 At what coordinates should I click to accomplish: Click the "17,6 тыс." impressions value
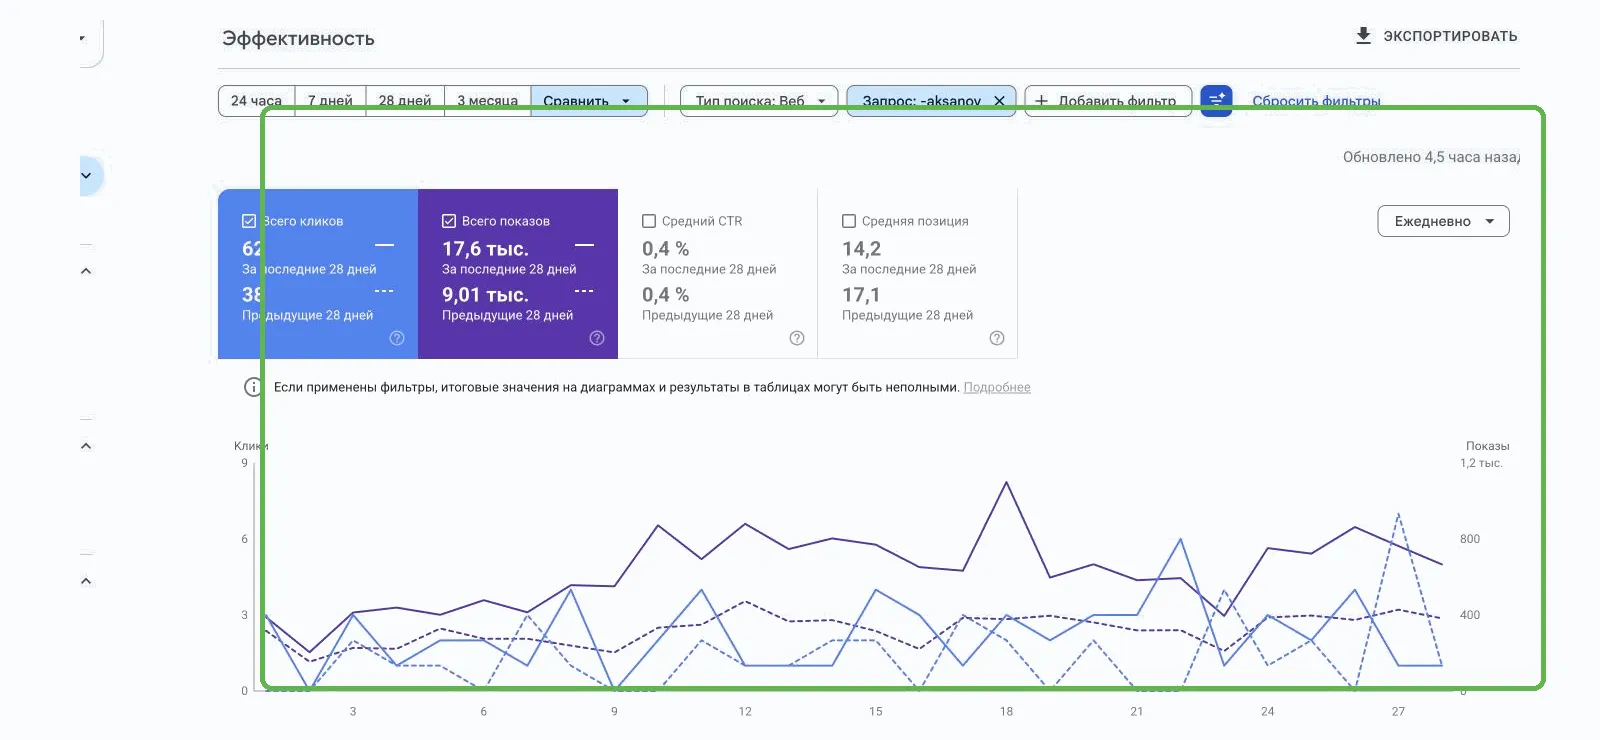point(485,248)
